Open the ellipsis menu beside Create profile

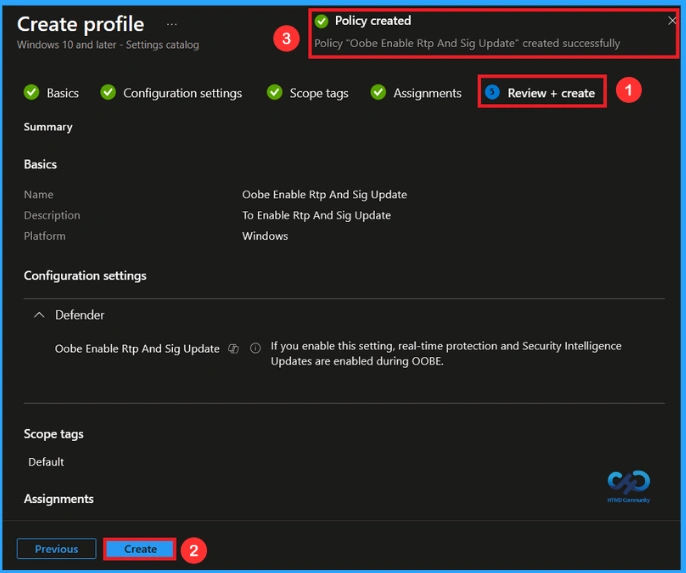click(x=172, y=24)
